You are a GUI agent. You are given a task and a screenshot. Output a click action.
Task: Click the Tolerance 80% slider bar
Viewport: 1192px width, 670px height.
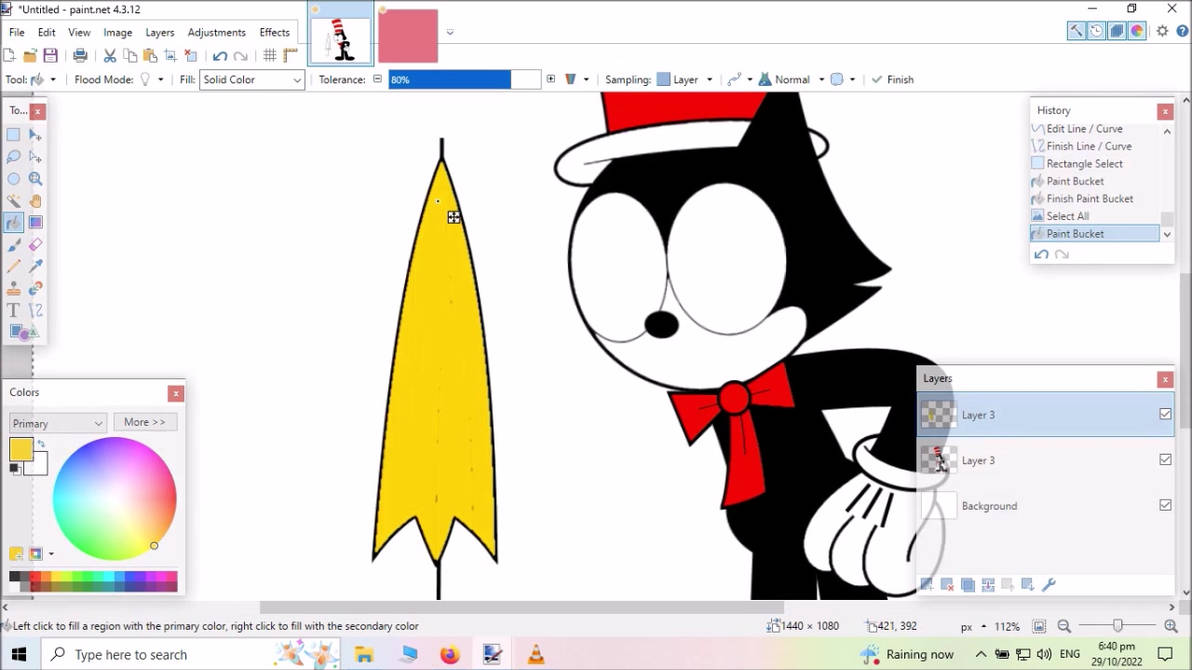464,80
